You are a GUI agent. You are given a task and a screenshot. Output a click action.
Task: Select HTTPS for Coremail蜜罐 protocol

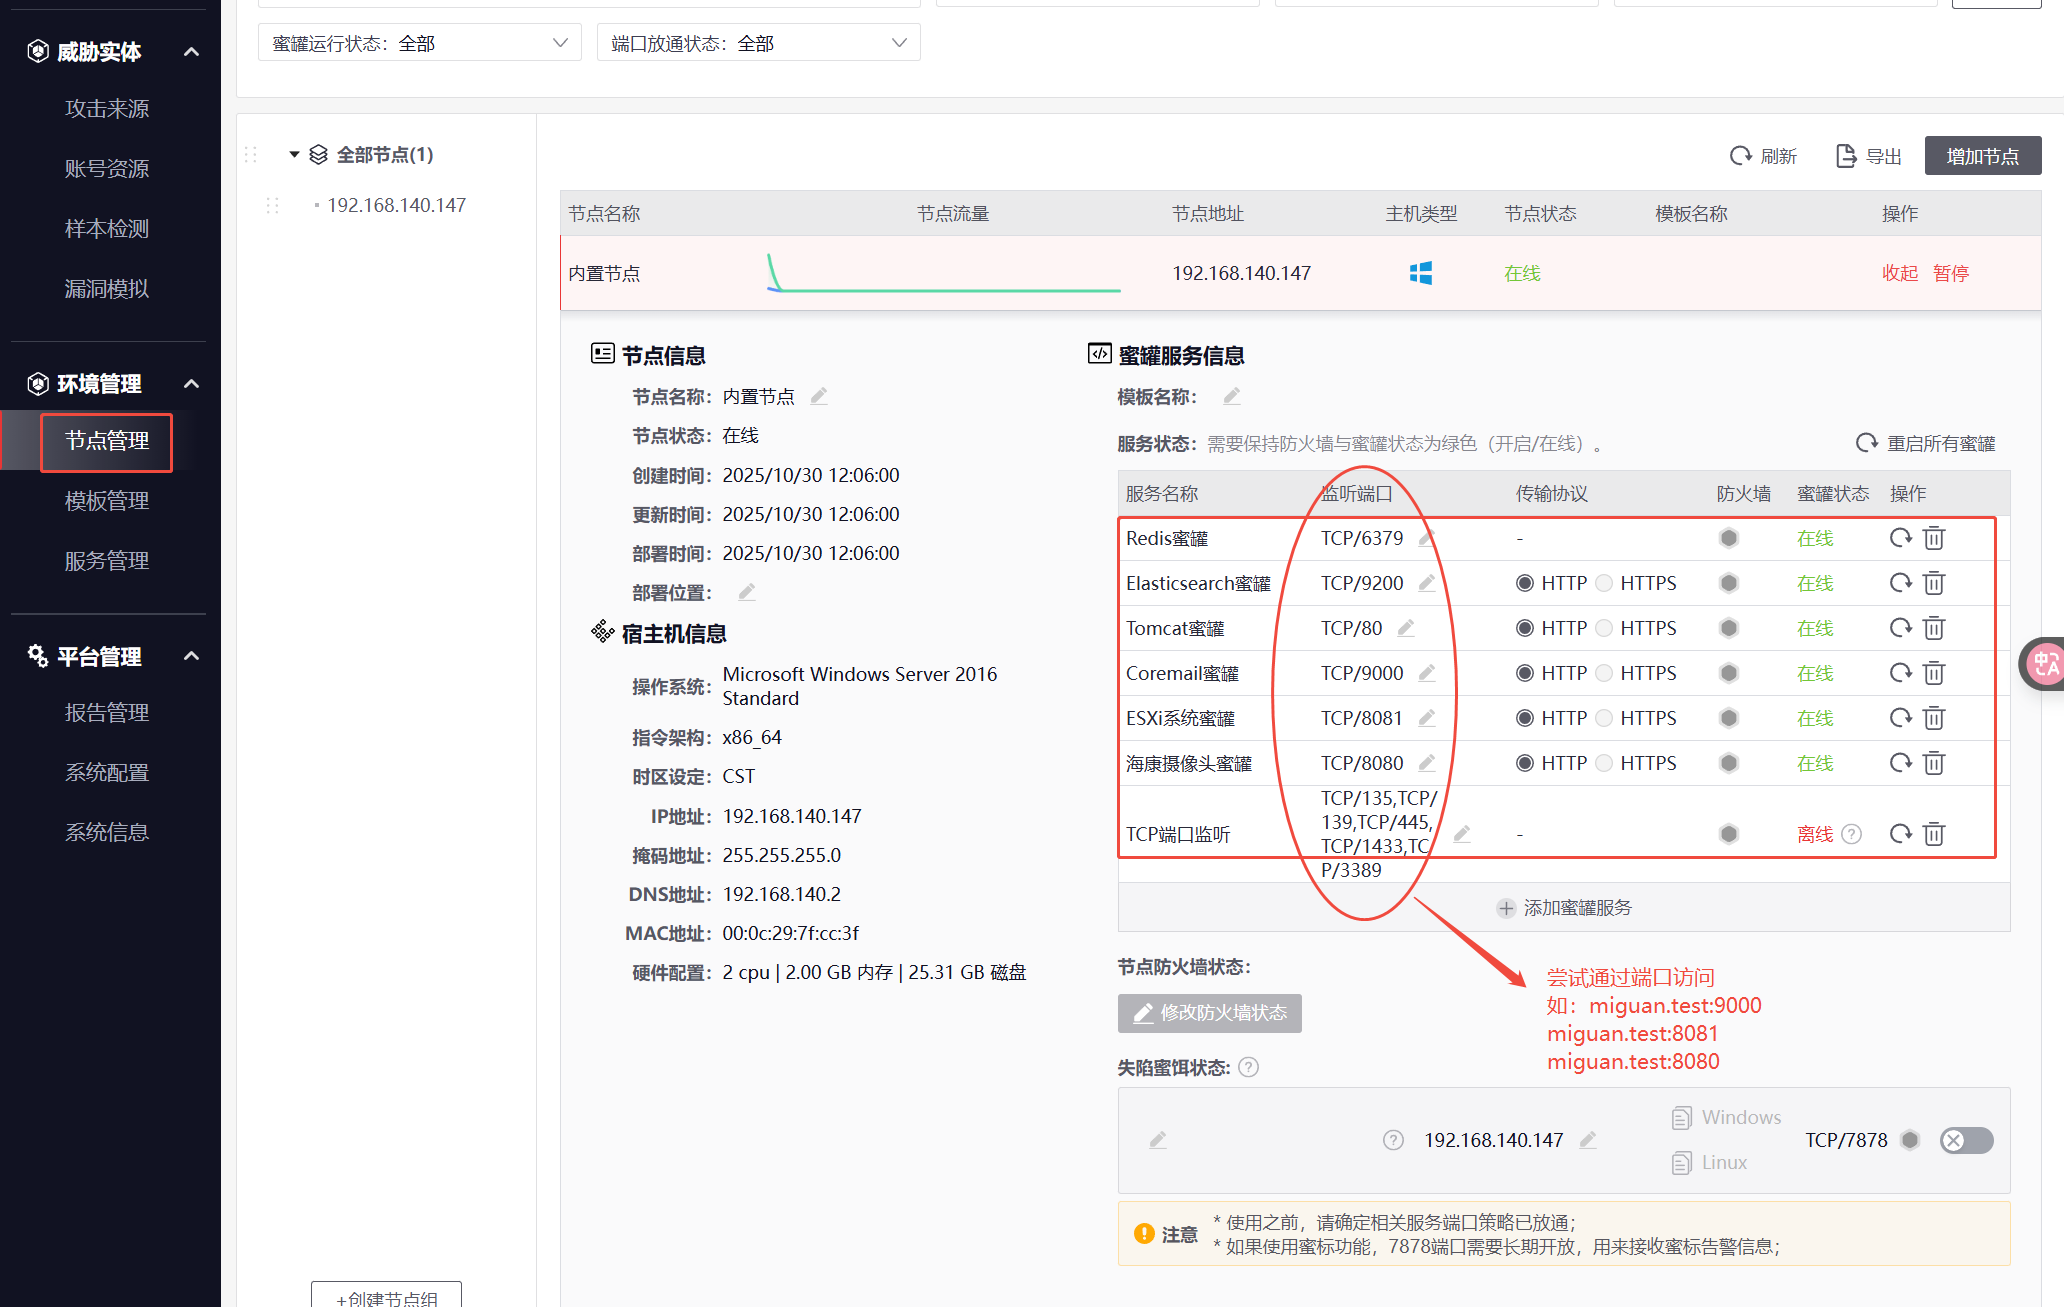click(x=1604, y=673)
